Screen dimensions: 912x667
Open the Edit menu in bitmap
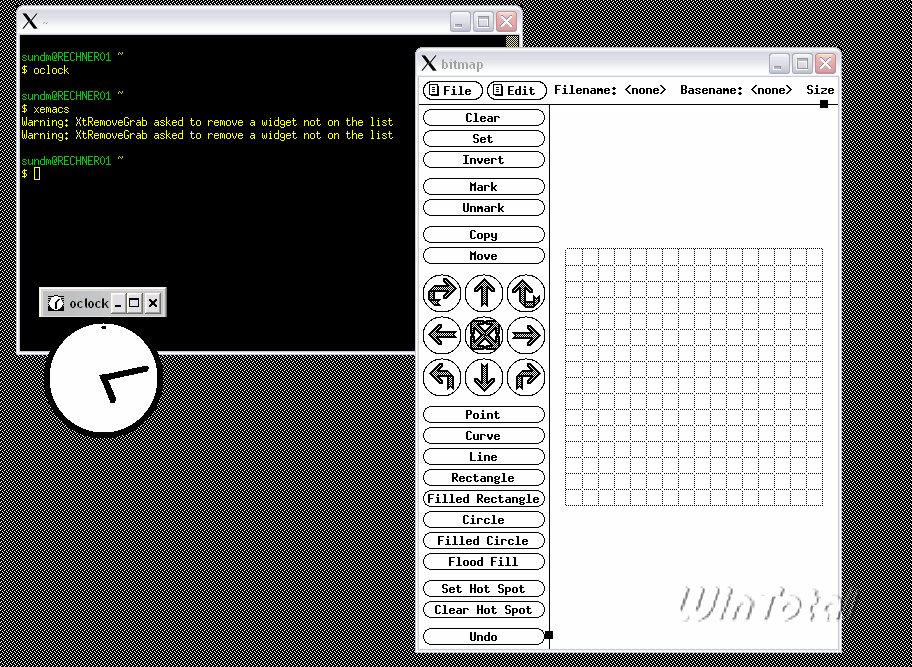pyautogui.click(x=517, y=91)
